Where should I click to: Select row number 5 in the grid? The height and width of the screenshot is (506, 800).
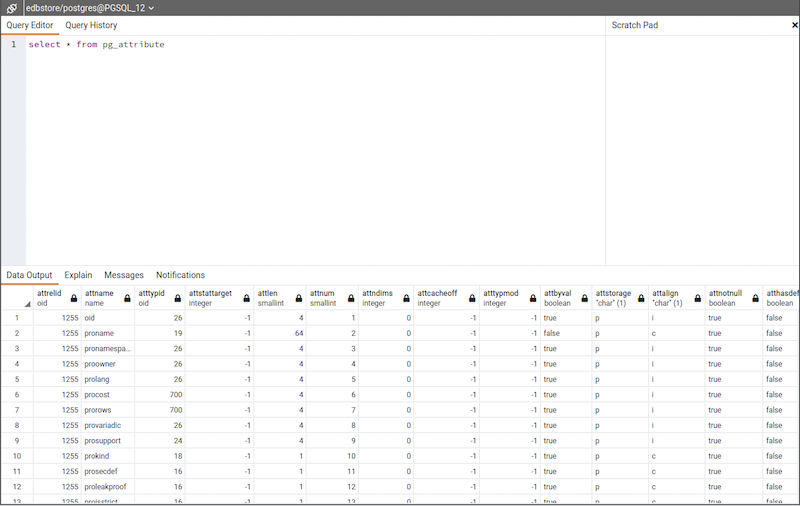point(17,379)
